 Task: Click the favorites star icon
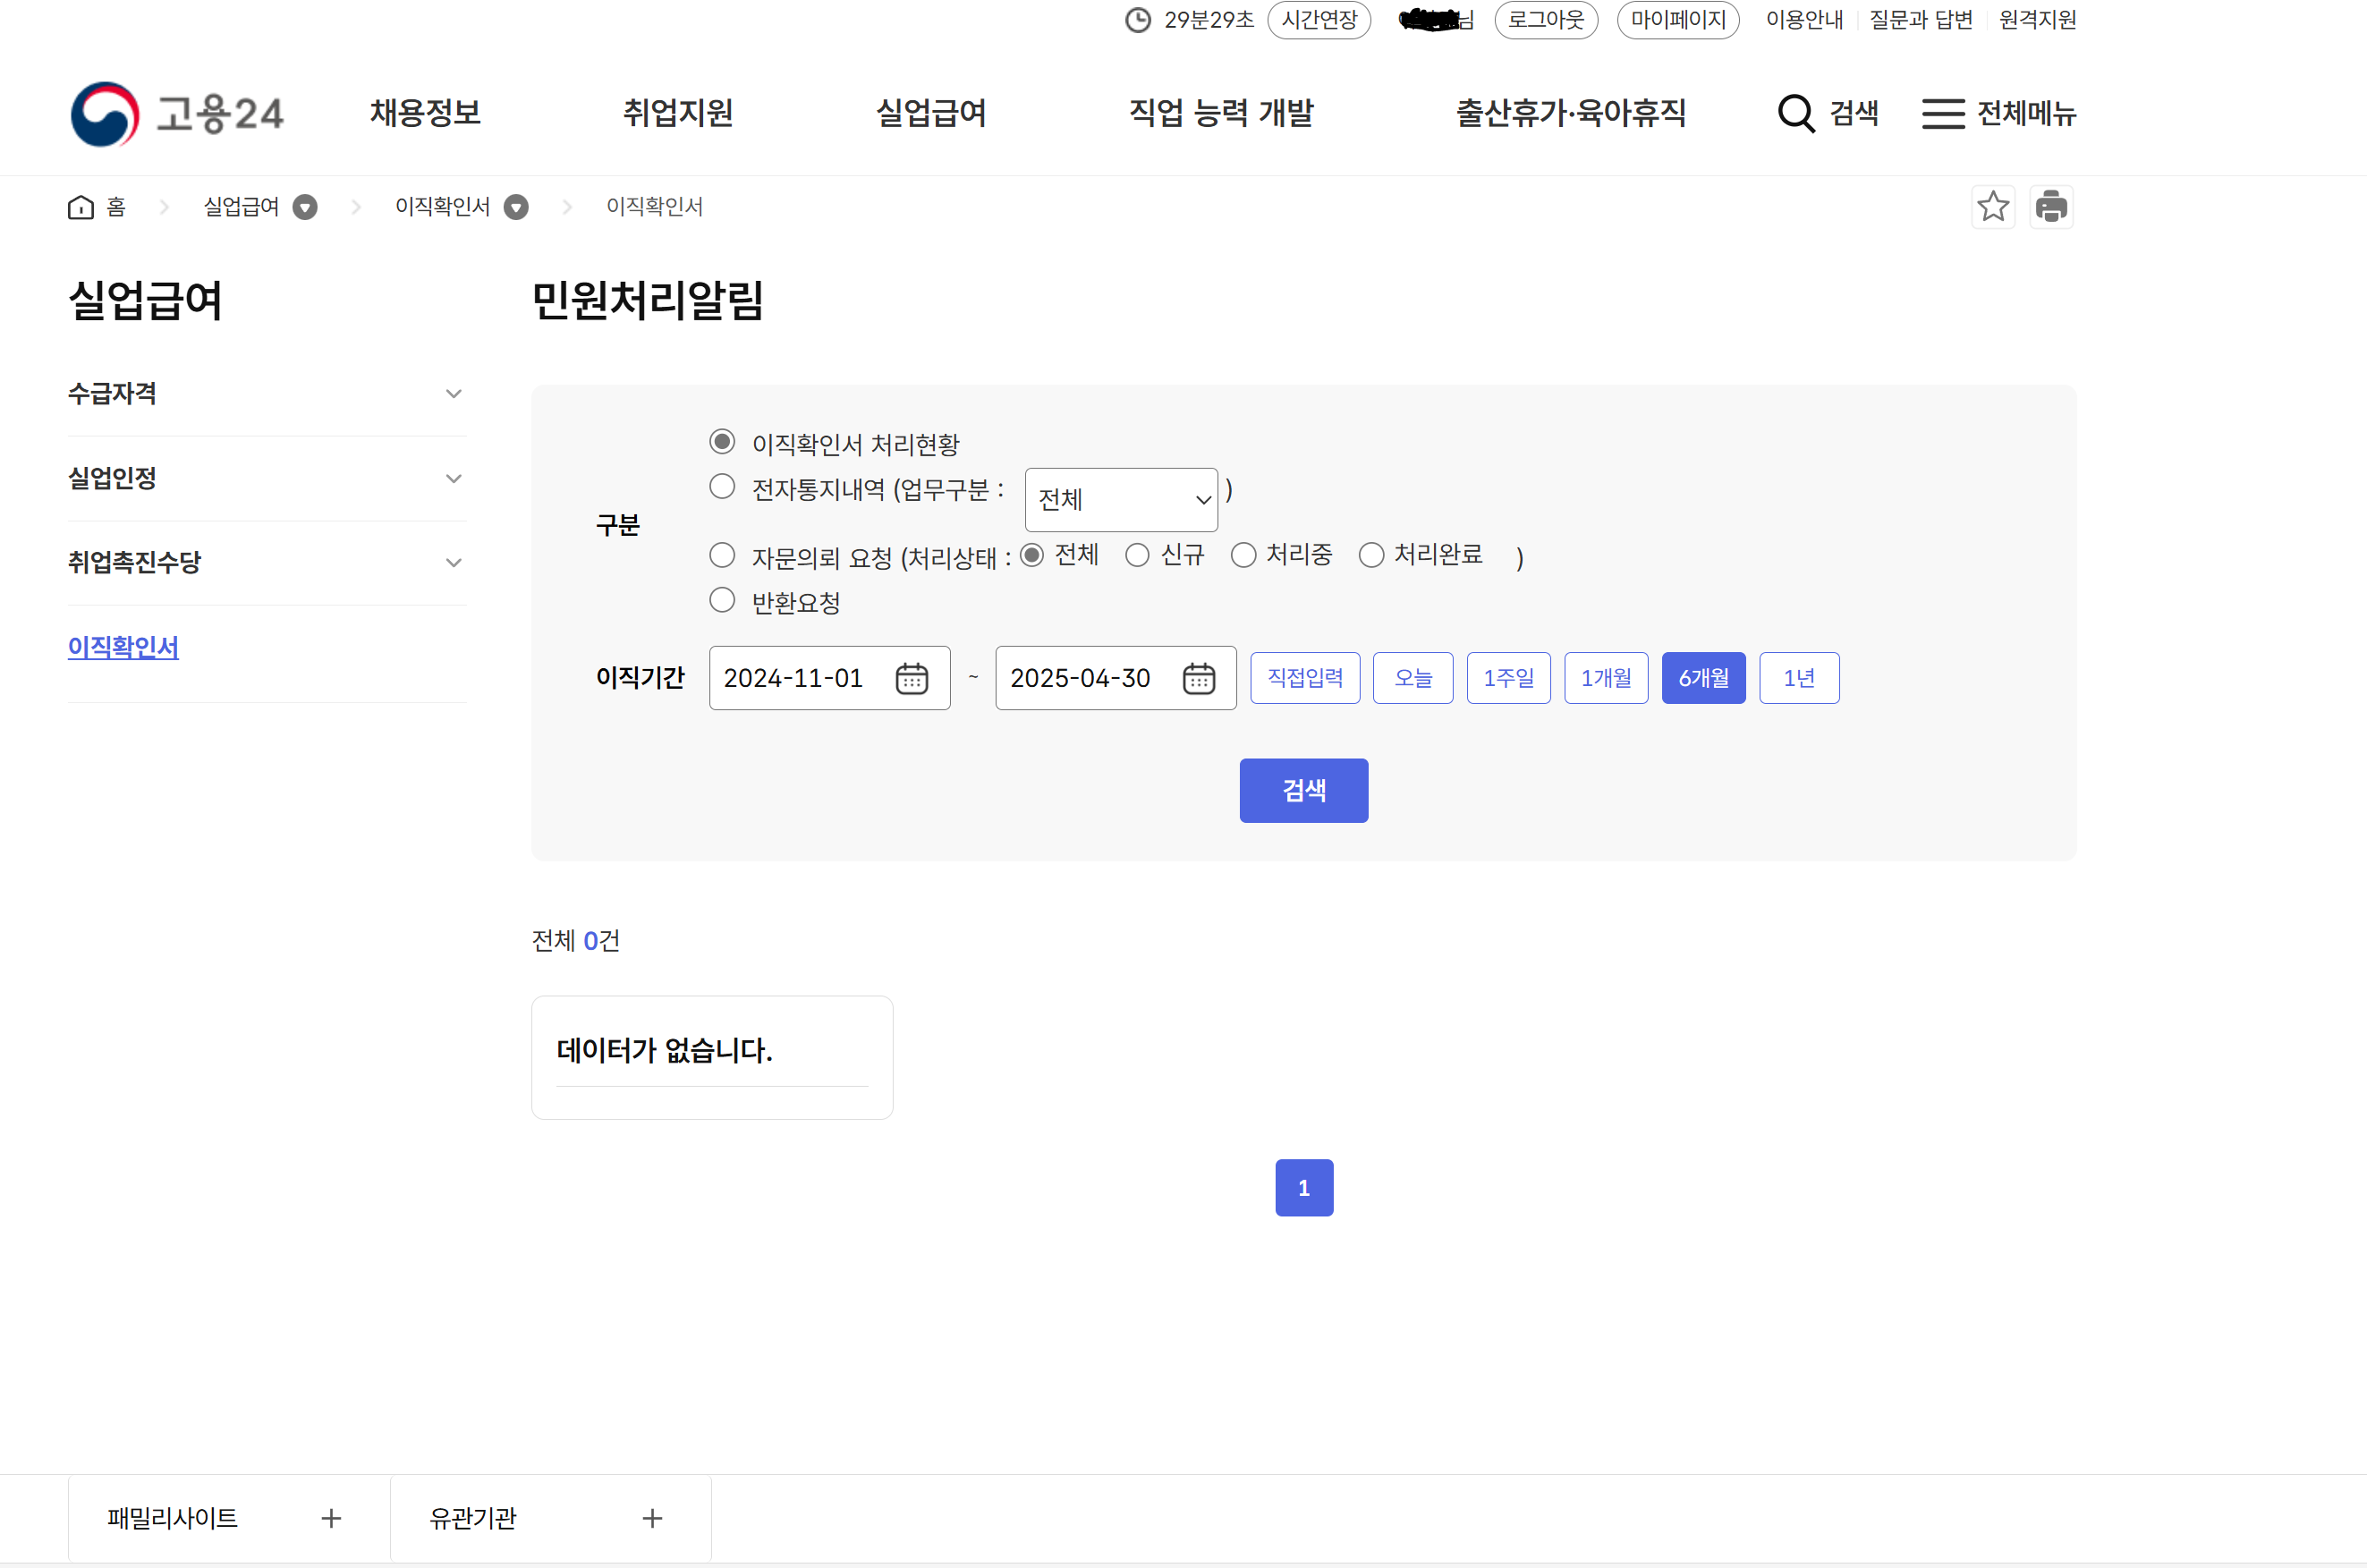click(1992, 207)
